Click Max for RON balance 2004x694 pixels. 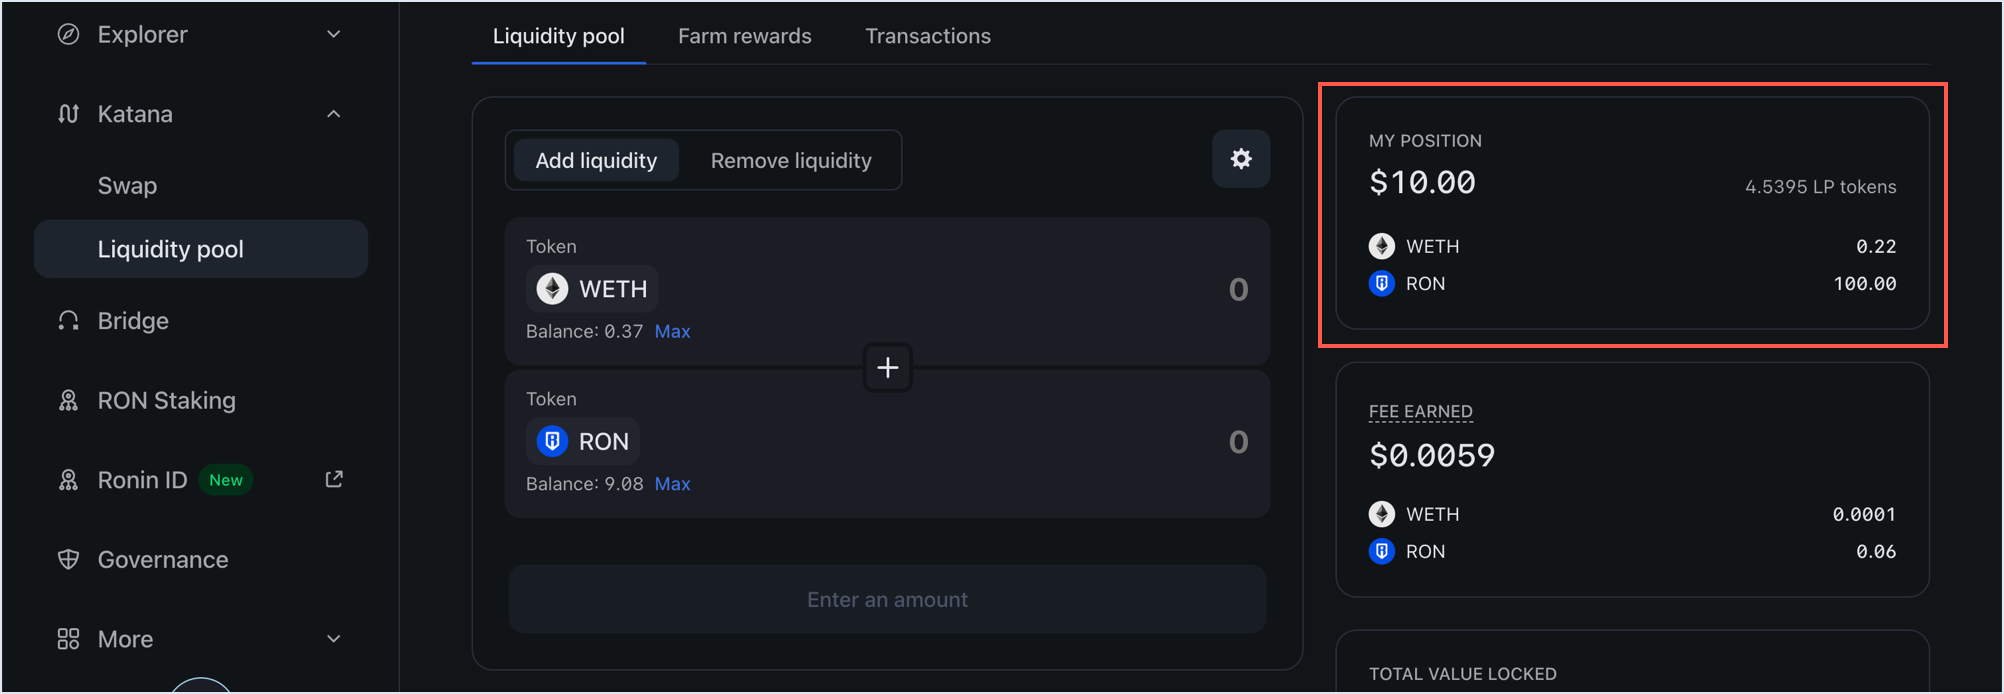pos(672,484)
